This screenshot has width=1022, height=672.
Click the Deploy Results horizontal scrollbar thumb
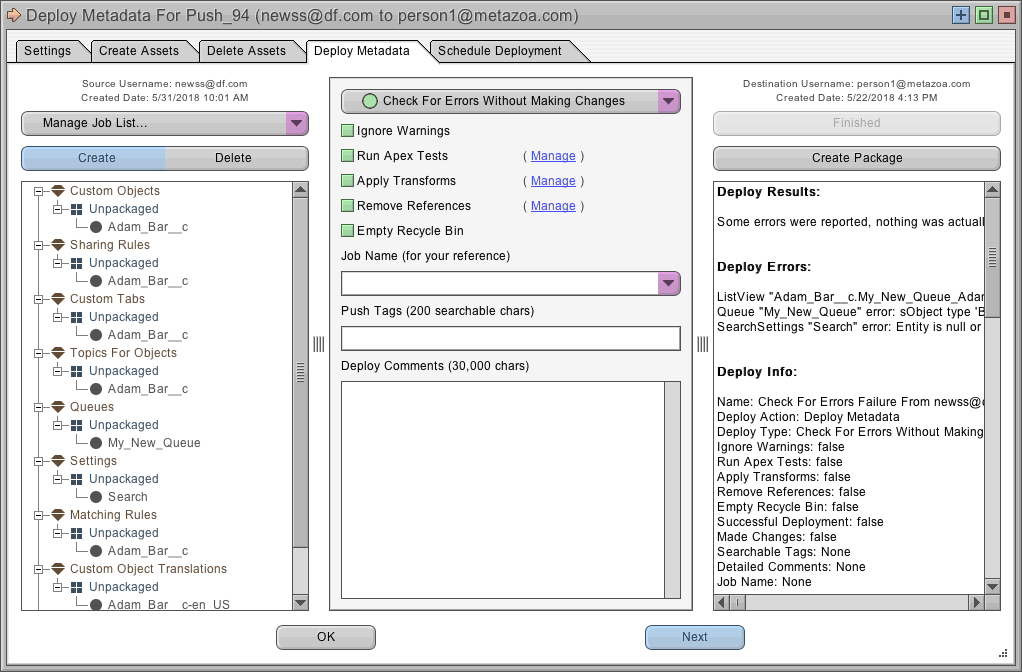point(738,602)
